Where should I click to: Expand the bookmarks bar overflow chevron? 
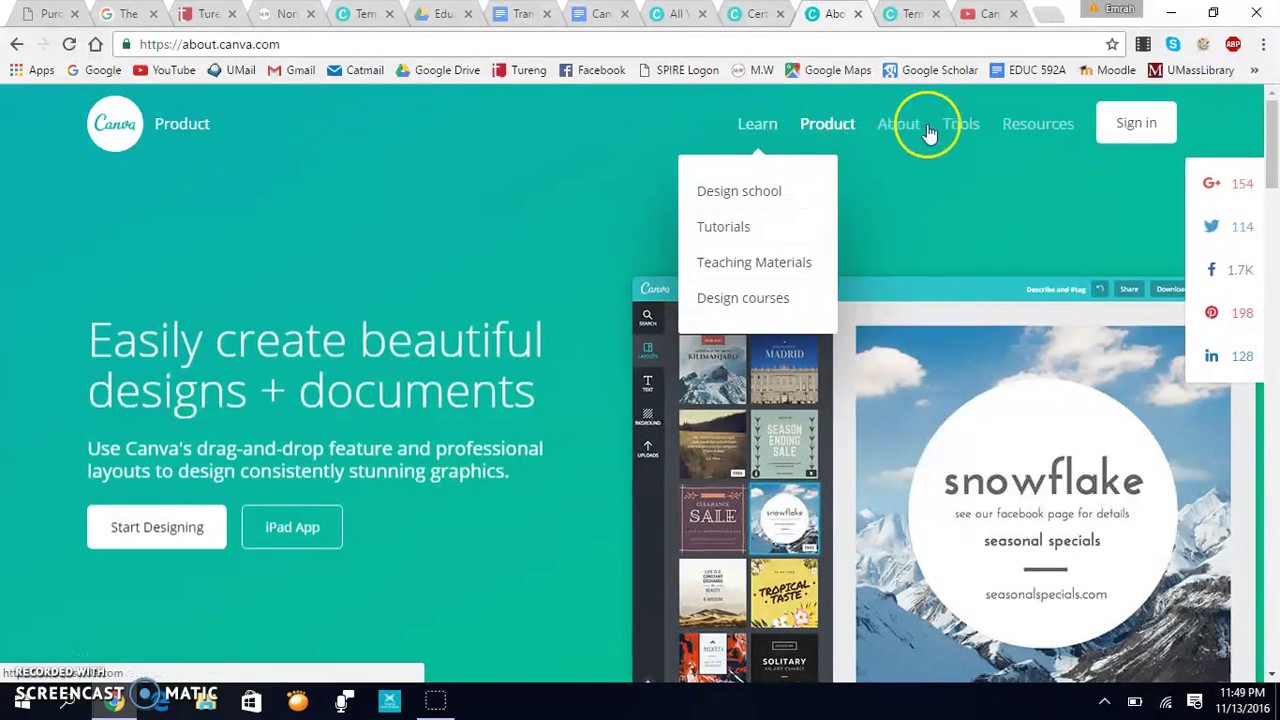(x=1256, y=70)
